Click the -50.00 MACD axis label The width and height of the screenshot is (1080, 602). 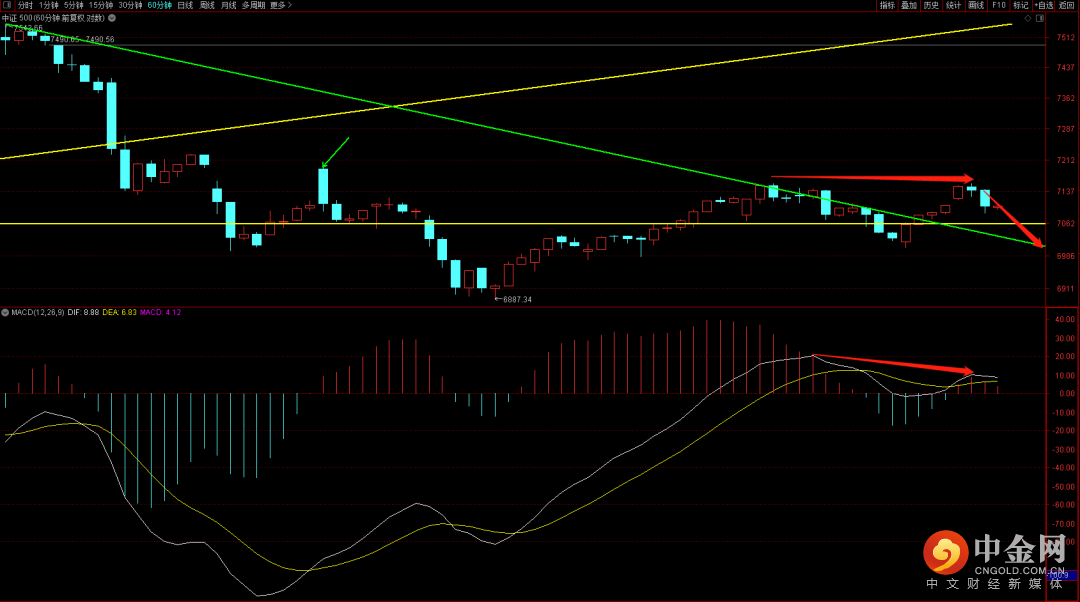click(x=1063, y=486)
